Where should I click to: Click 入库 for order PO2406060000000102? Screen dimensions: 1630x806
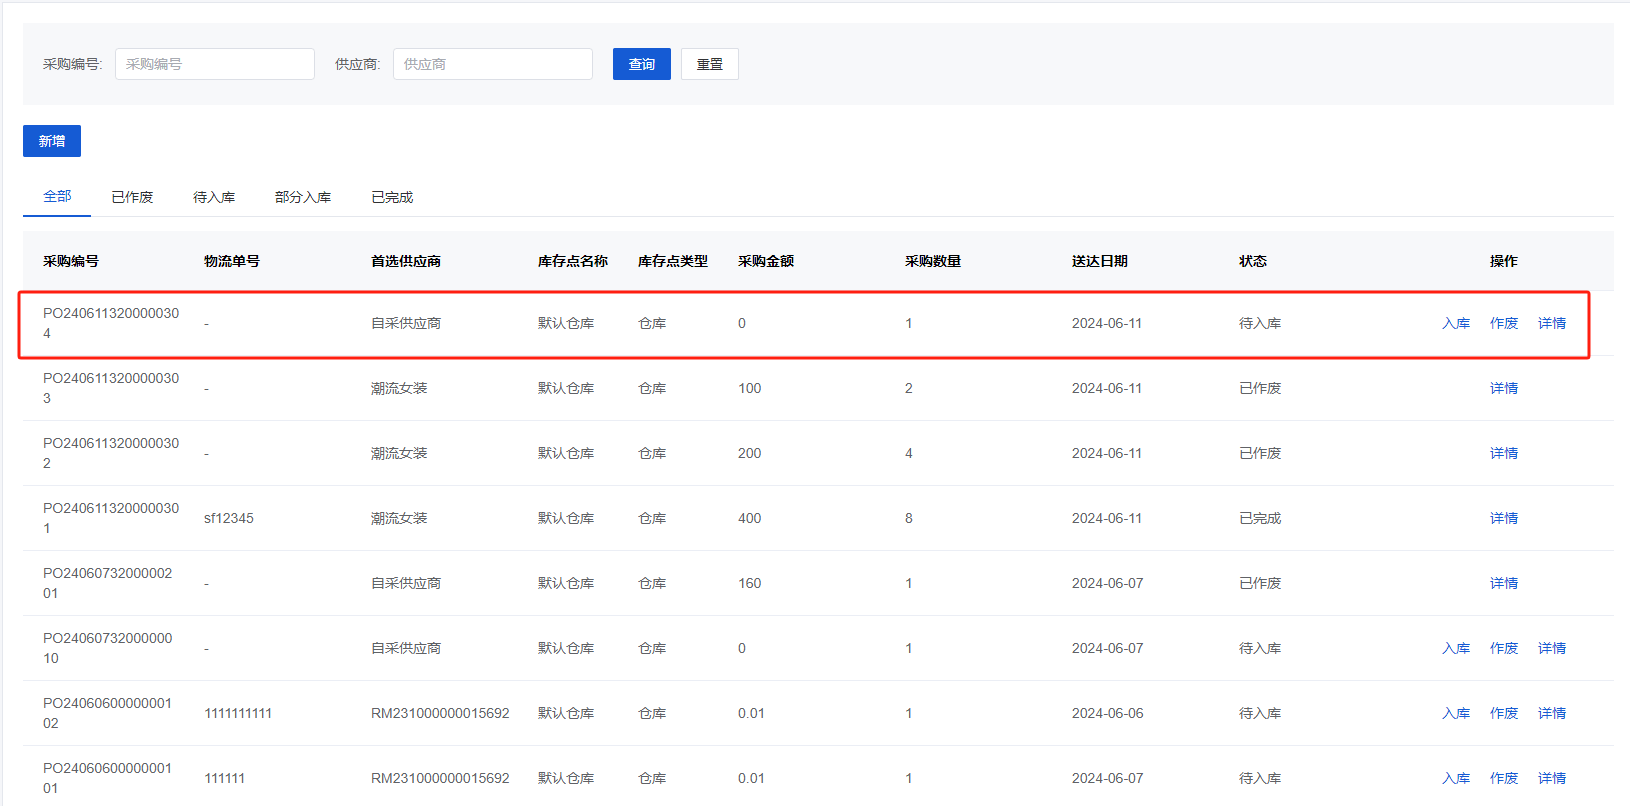1456,713
